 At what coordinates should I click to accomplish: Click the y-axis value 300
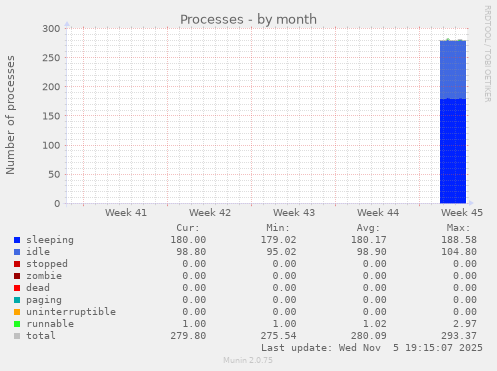coord(51,29)
